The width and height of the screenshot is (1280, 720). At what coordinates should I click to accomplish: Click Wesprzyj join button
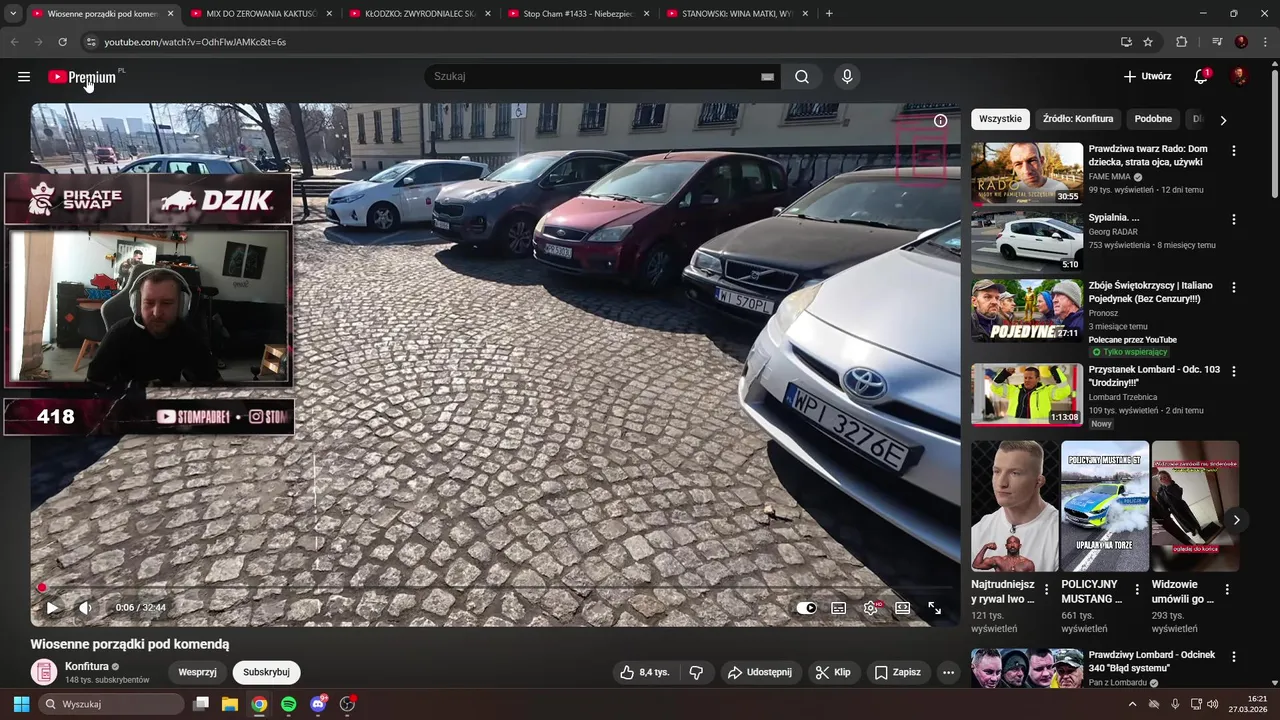click(198, 673)
